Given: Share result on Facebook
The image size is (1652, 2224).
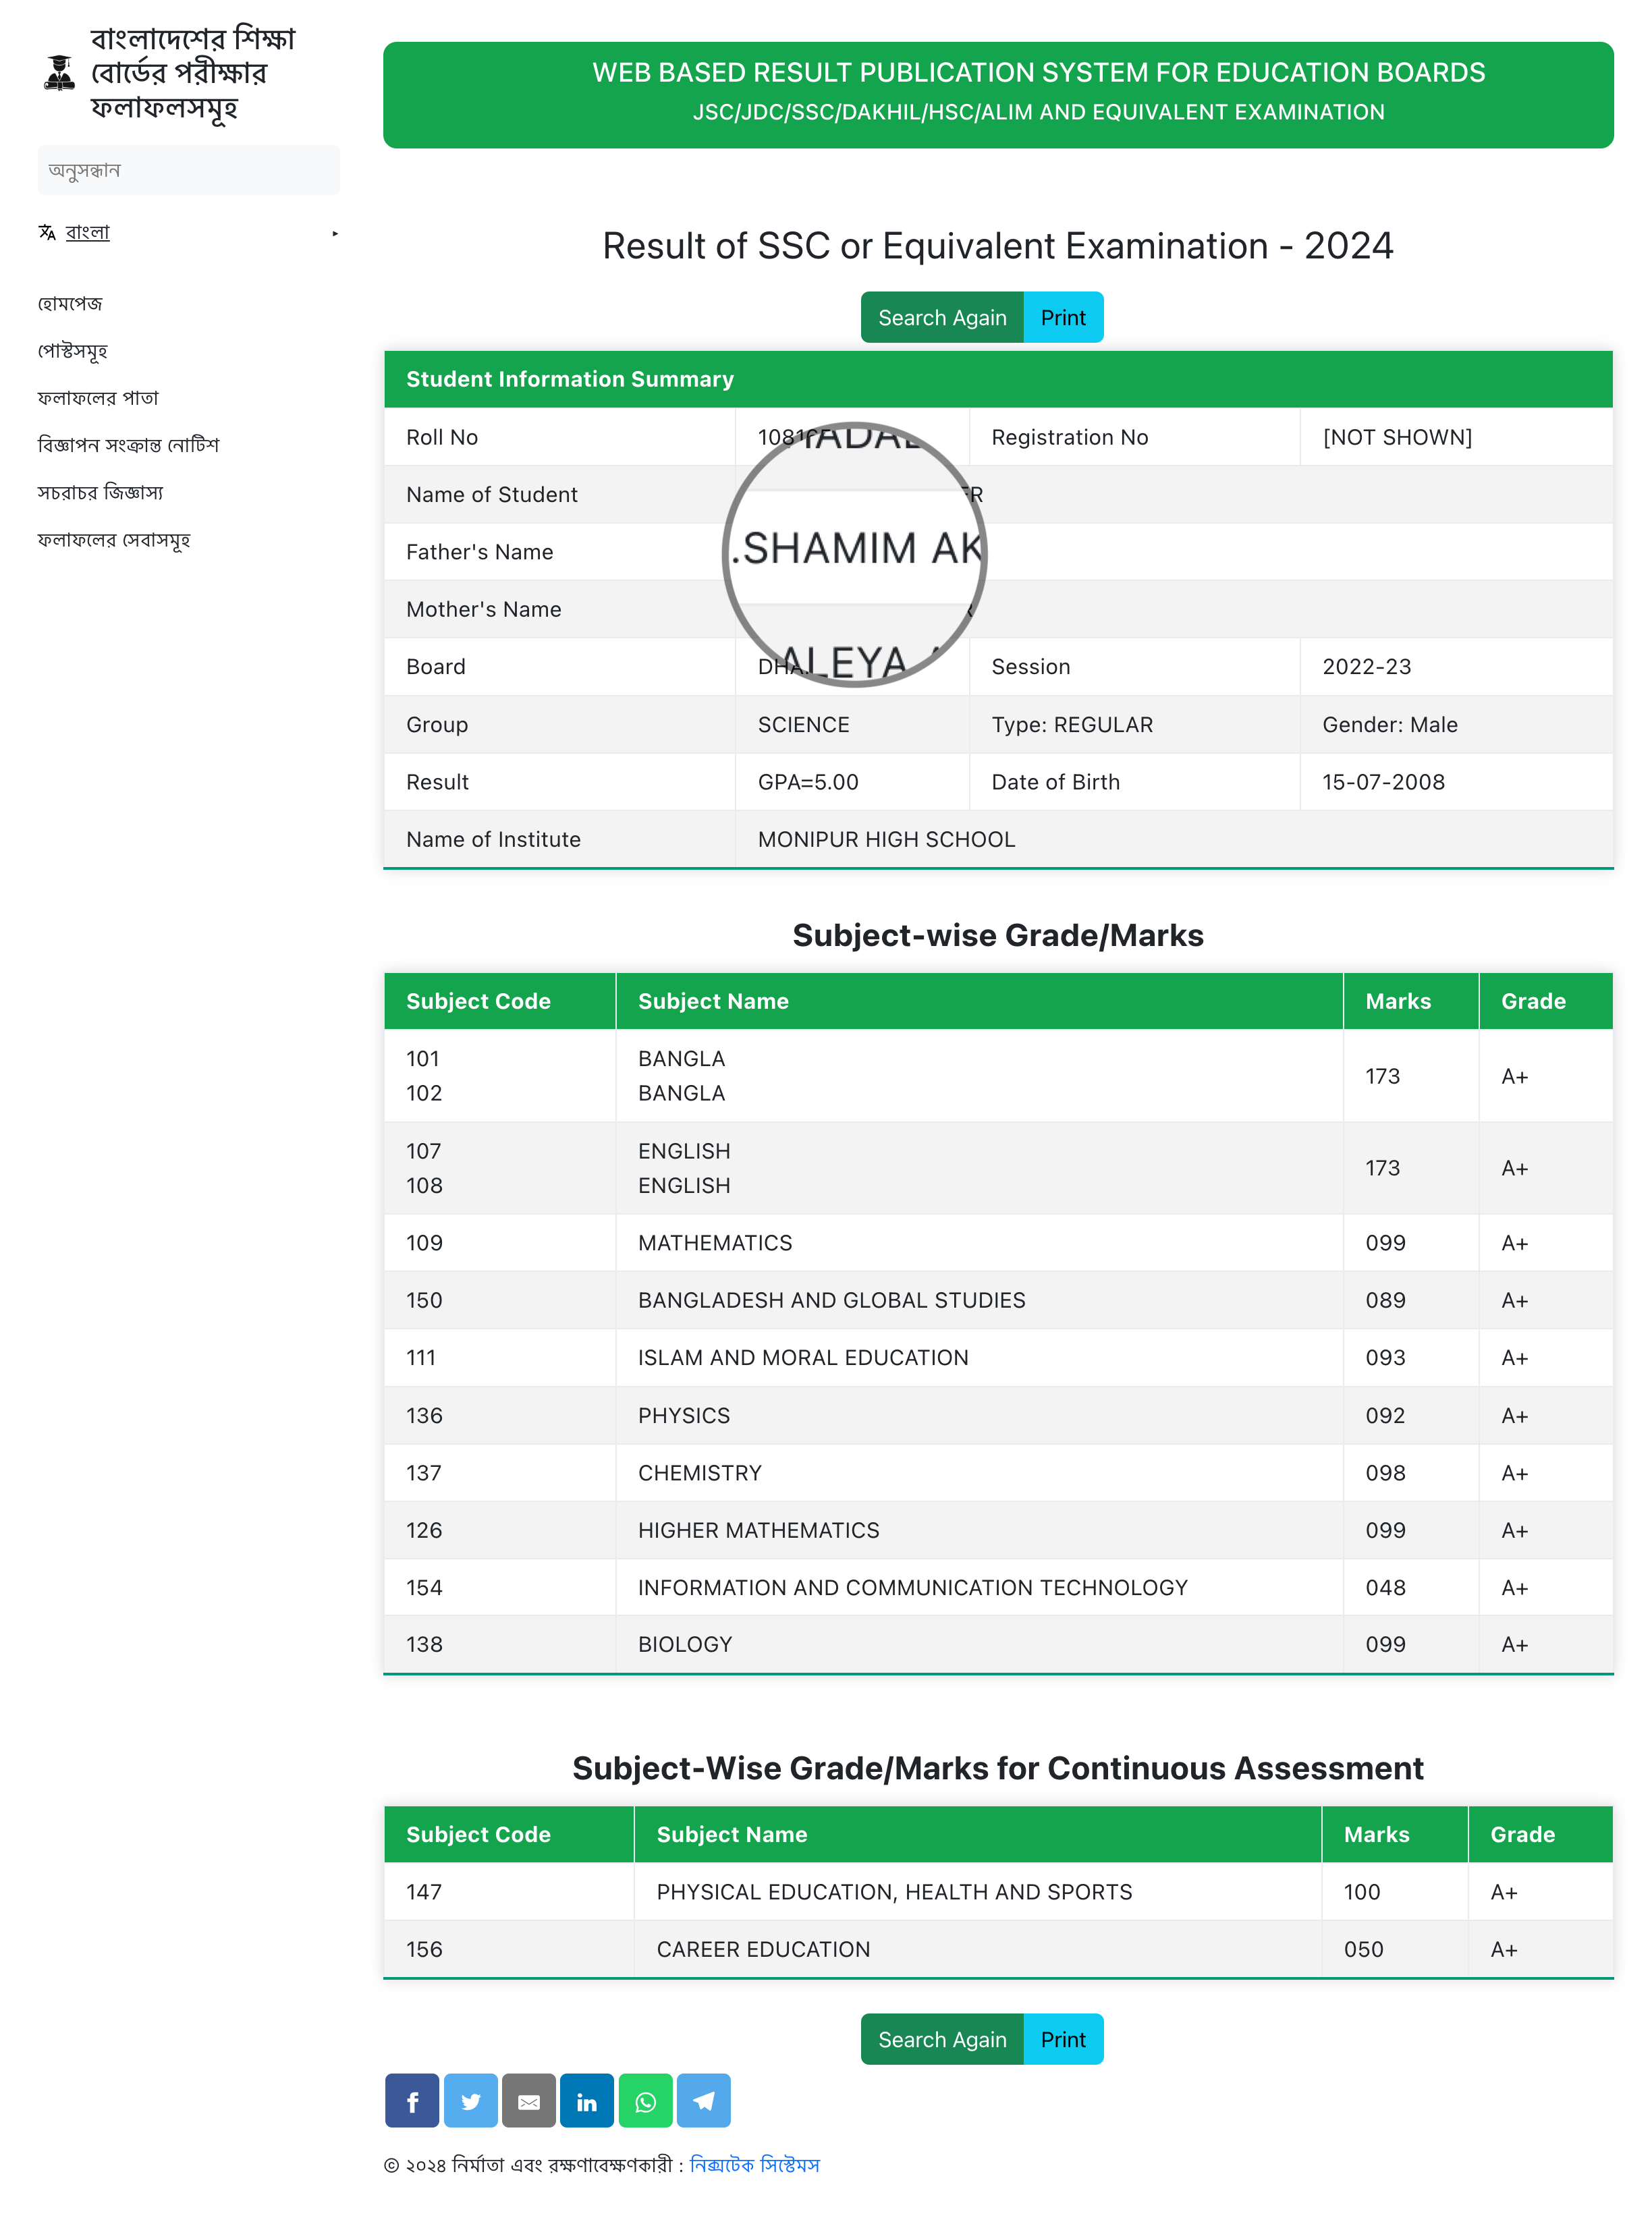Looking at the screenshot, I should pyautogui.click(x=412, y=2101).
